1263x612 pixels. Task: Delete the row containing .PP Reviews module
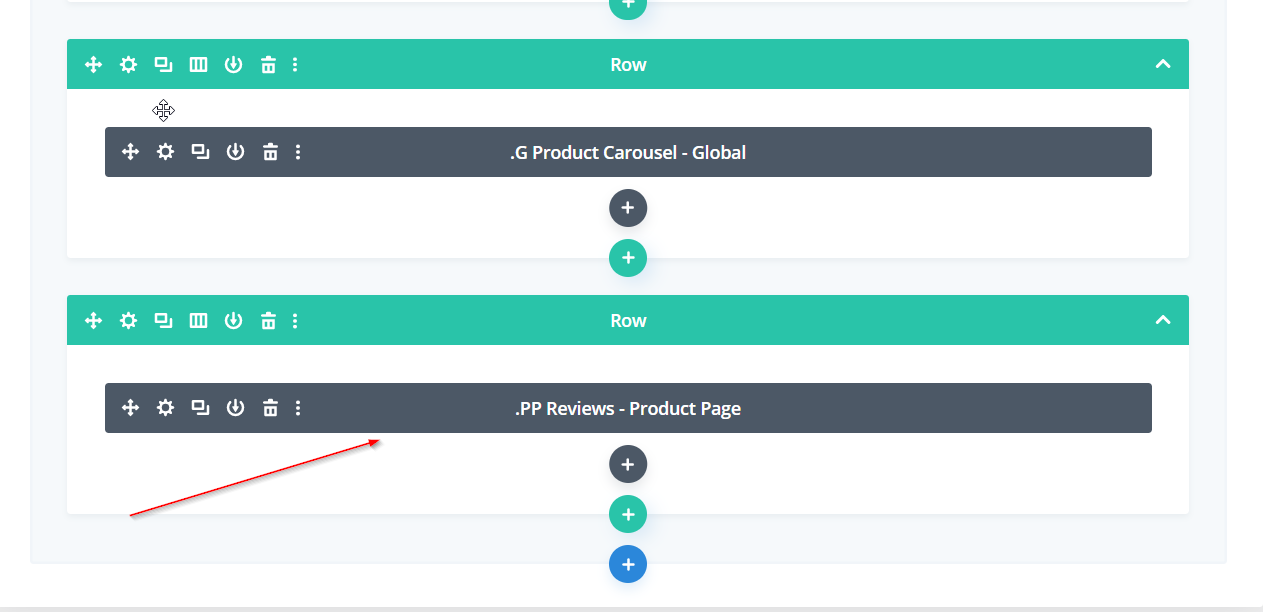point(268,321)
